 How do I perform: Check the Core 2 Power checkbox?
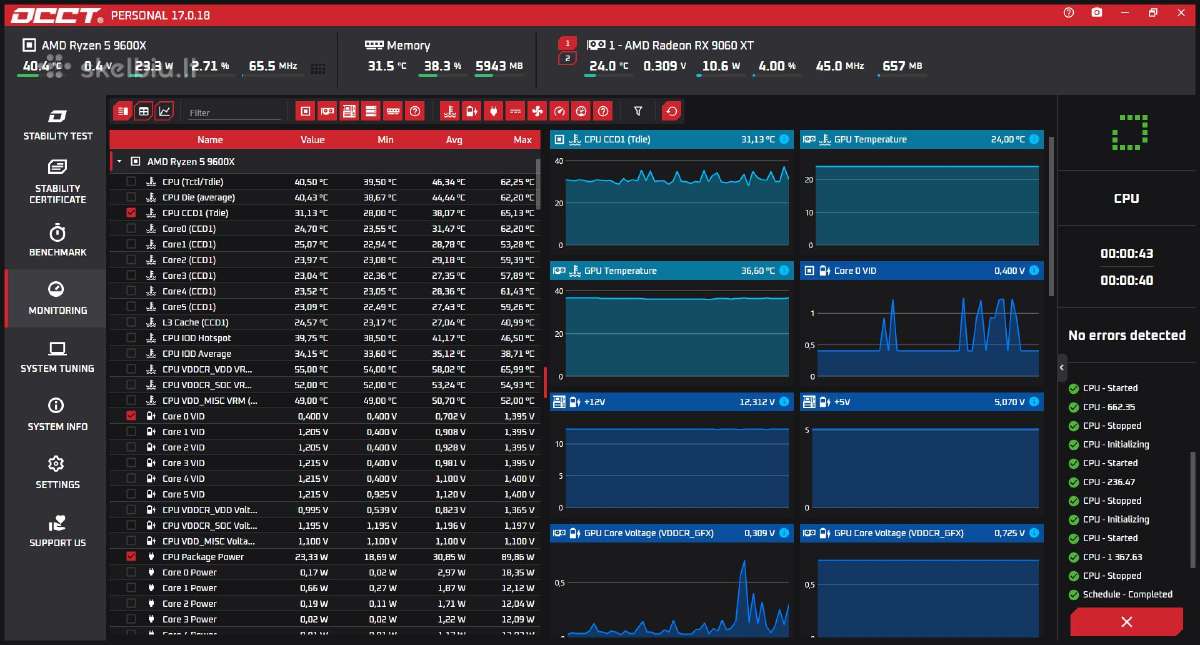[131, 604]
